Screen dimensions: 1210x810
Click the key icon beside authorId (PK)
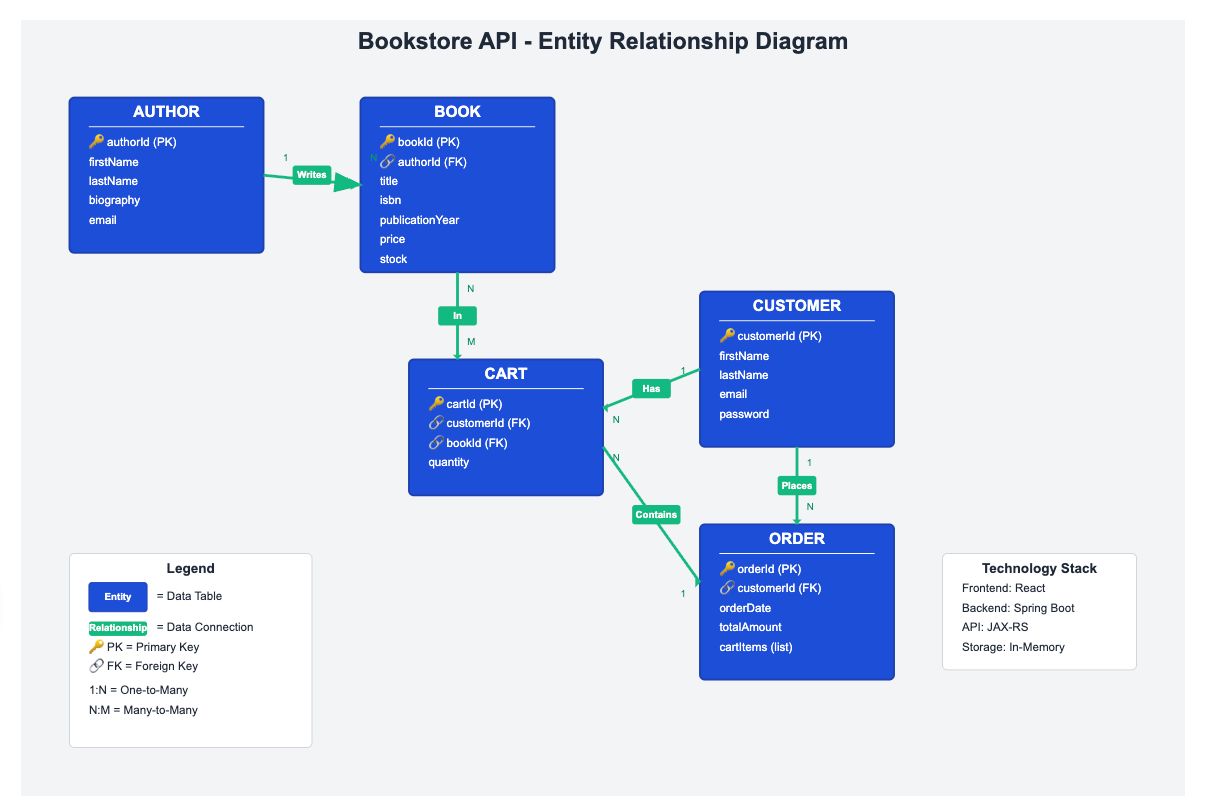point(96,142)
